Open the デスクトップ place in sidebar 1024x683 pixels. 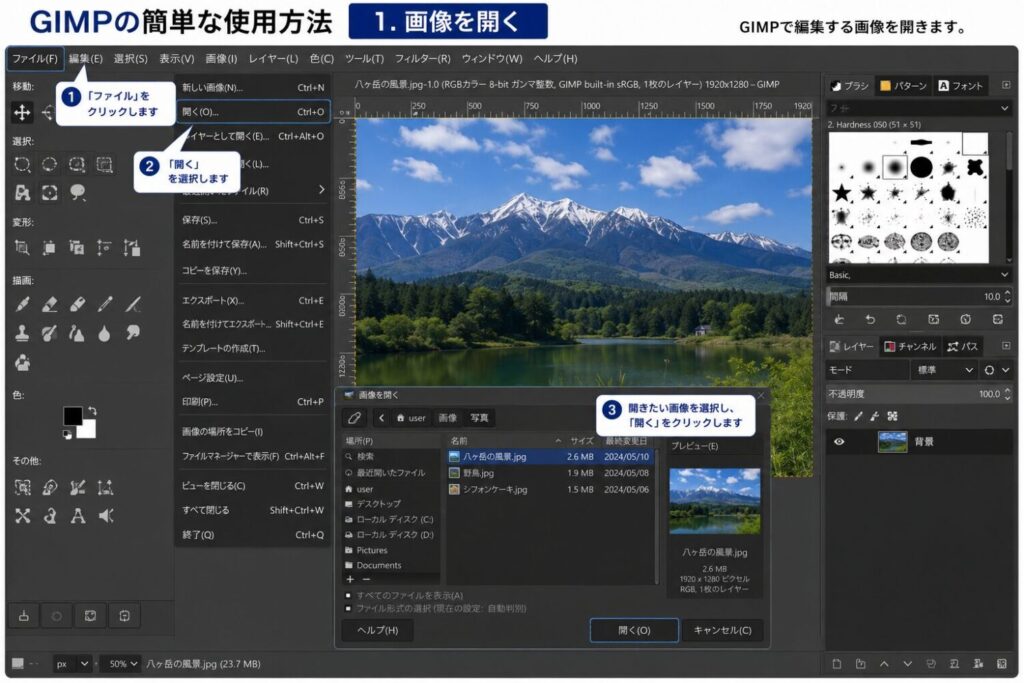(x=391, y=504)
